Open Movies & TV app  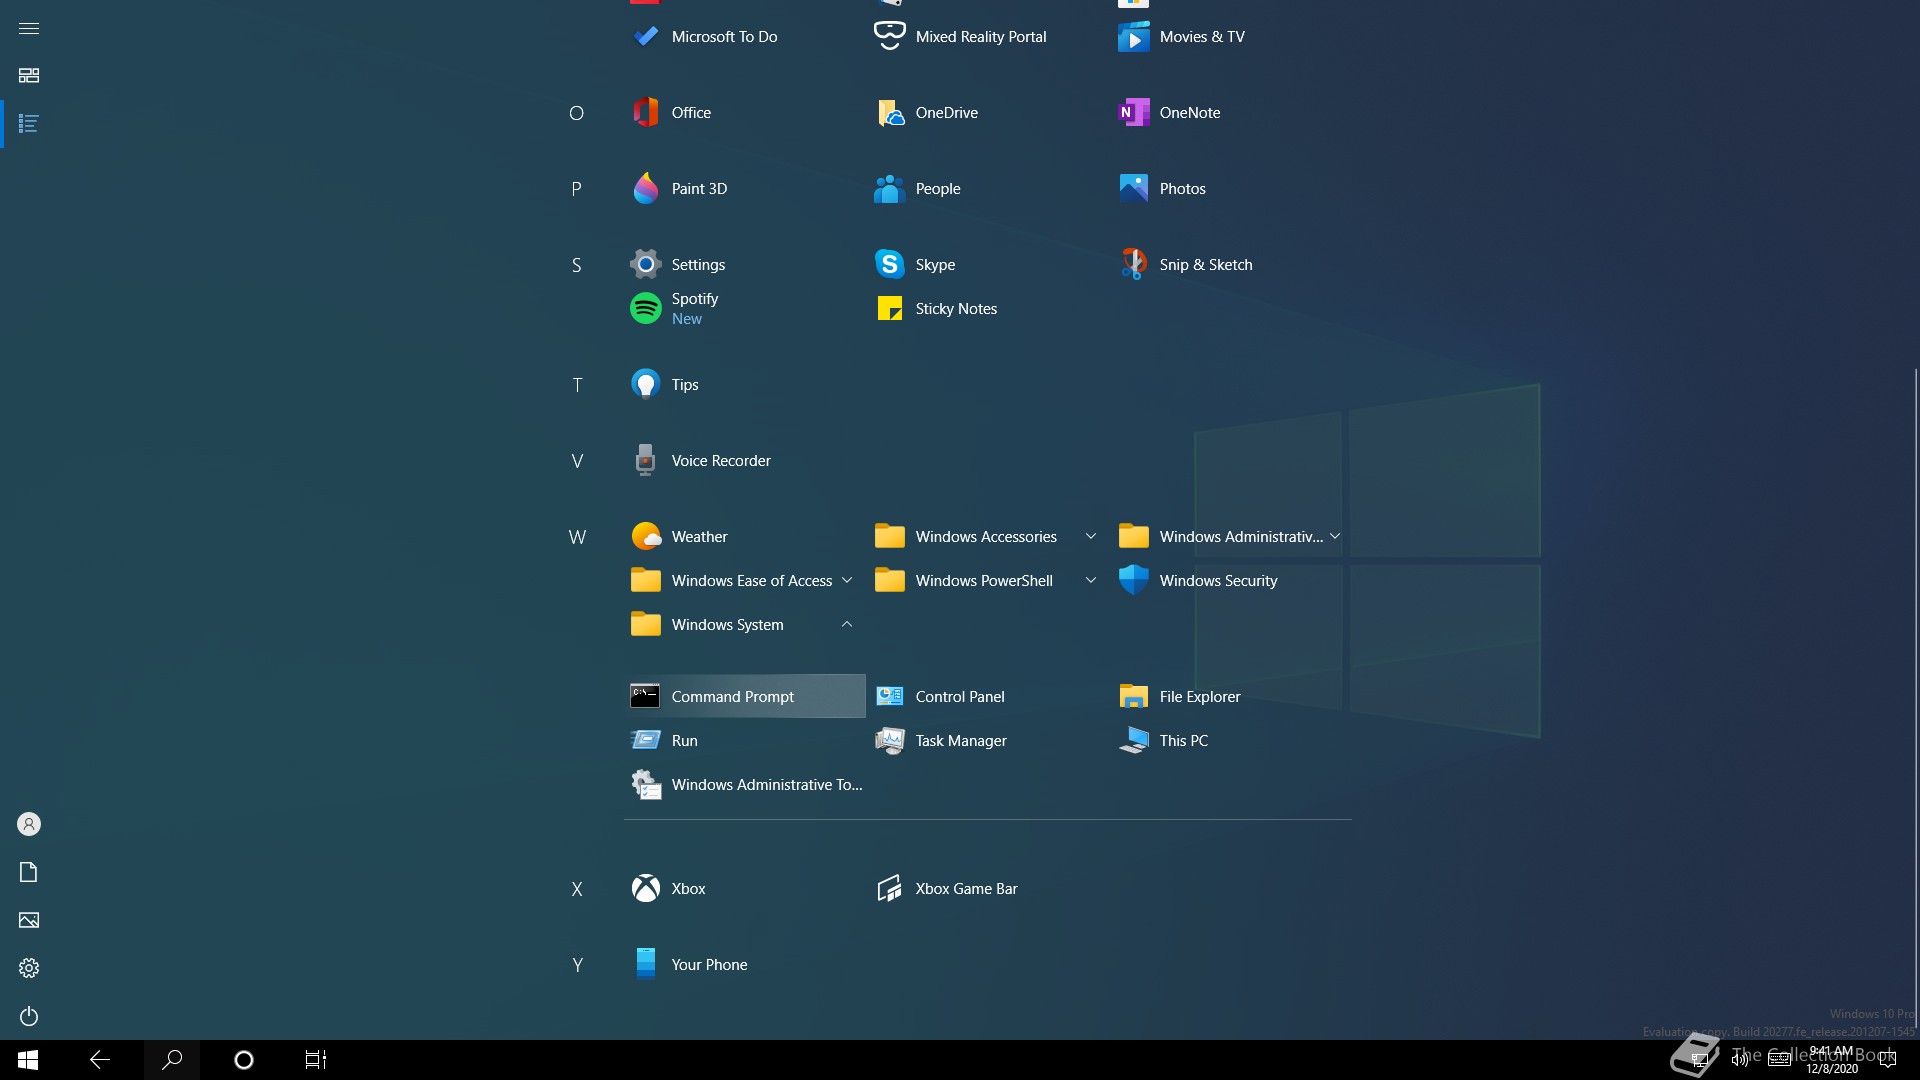point(1232,37)
